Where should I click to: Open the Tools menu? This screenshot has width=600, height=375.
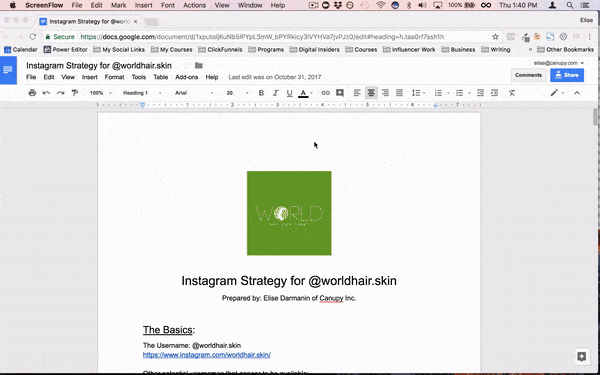139,77
